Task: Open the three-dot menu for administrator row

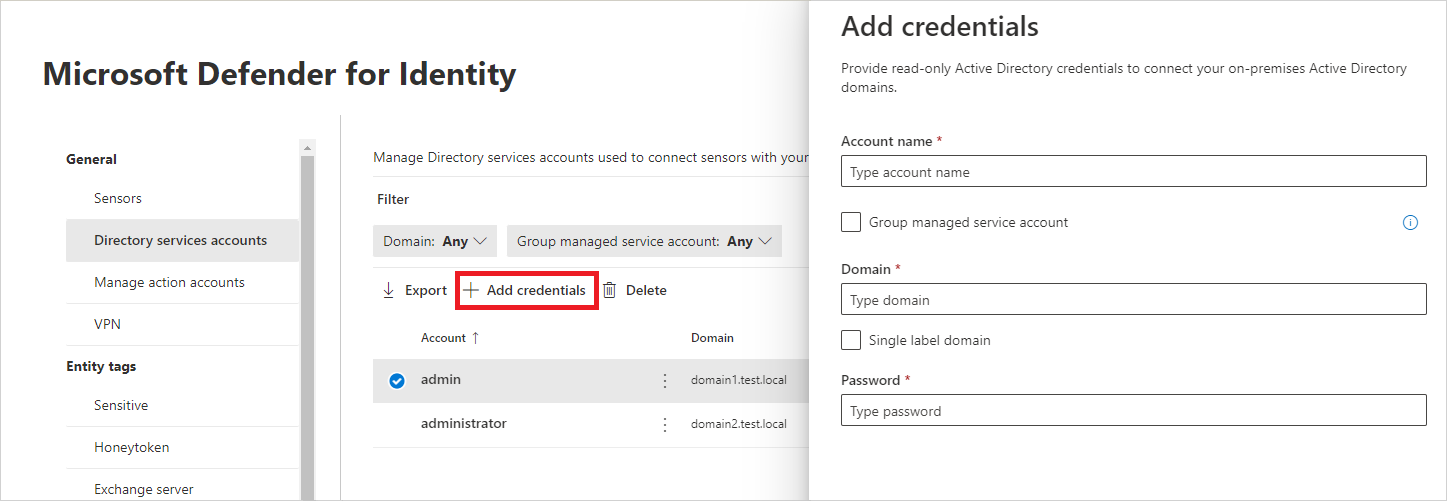Action: pos(665,425)
